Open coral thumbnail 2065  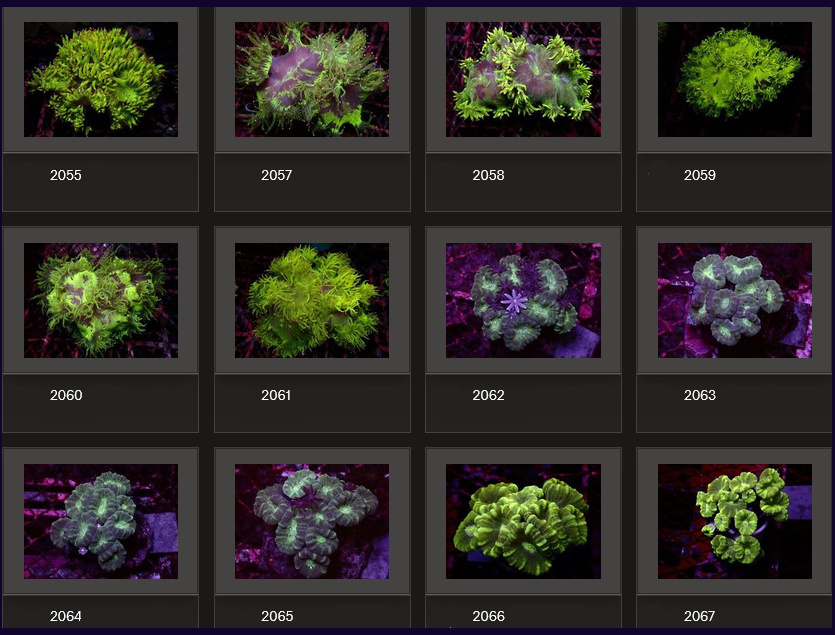pos(312,522)
